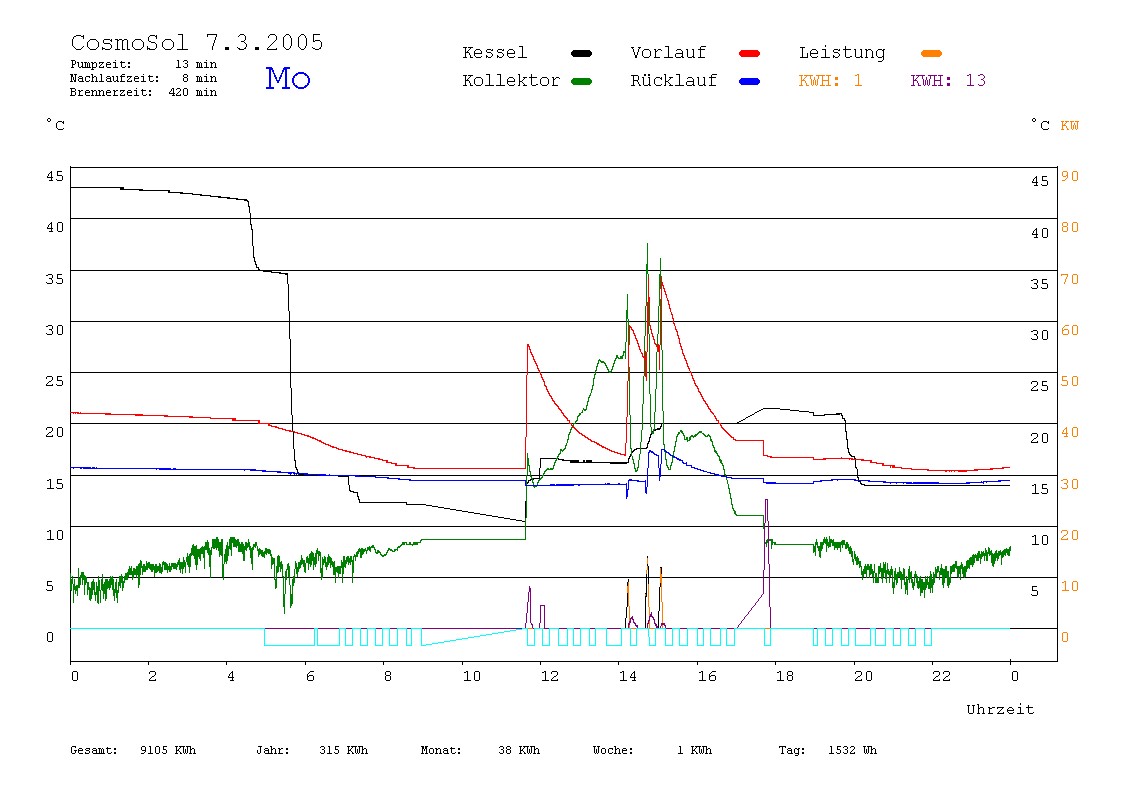Select the "Nachlaufzeit:" label
Image resolution: width=1148 pixels, height=812 pixels.
115,78
